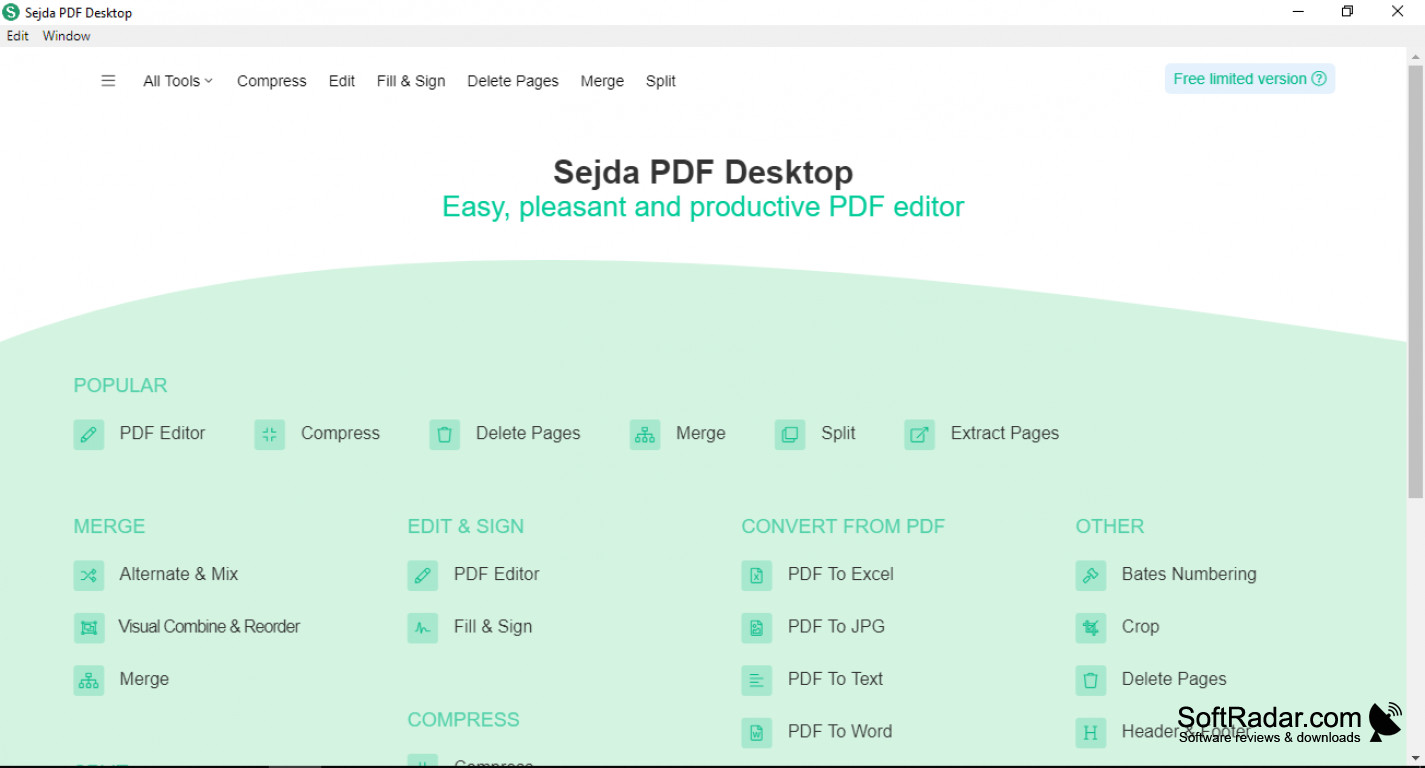Screen dimensions: 1425x768
Task: Expand the All Tools dropdown
Action: (178, 81)
